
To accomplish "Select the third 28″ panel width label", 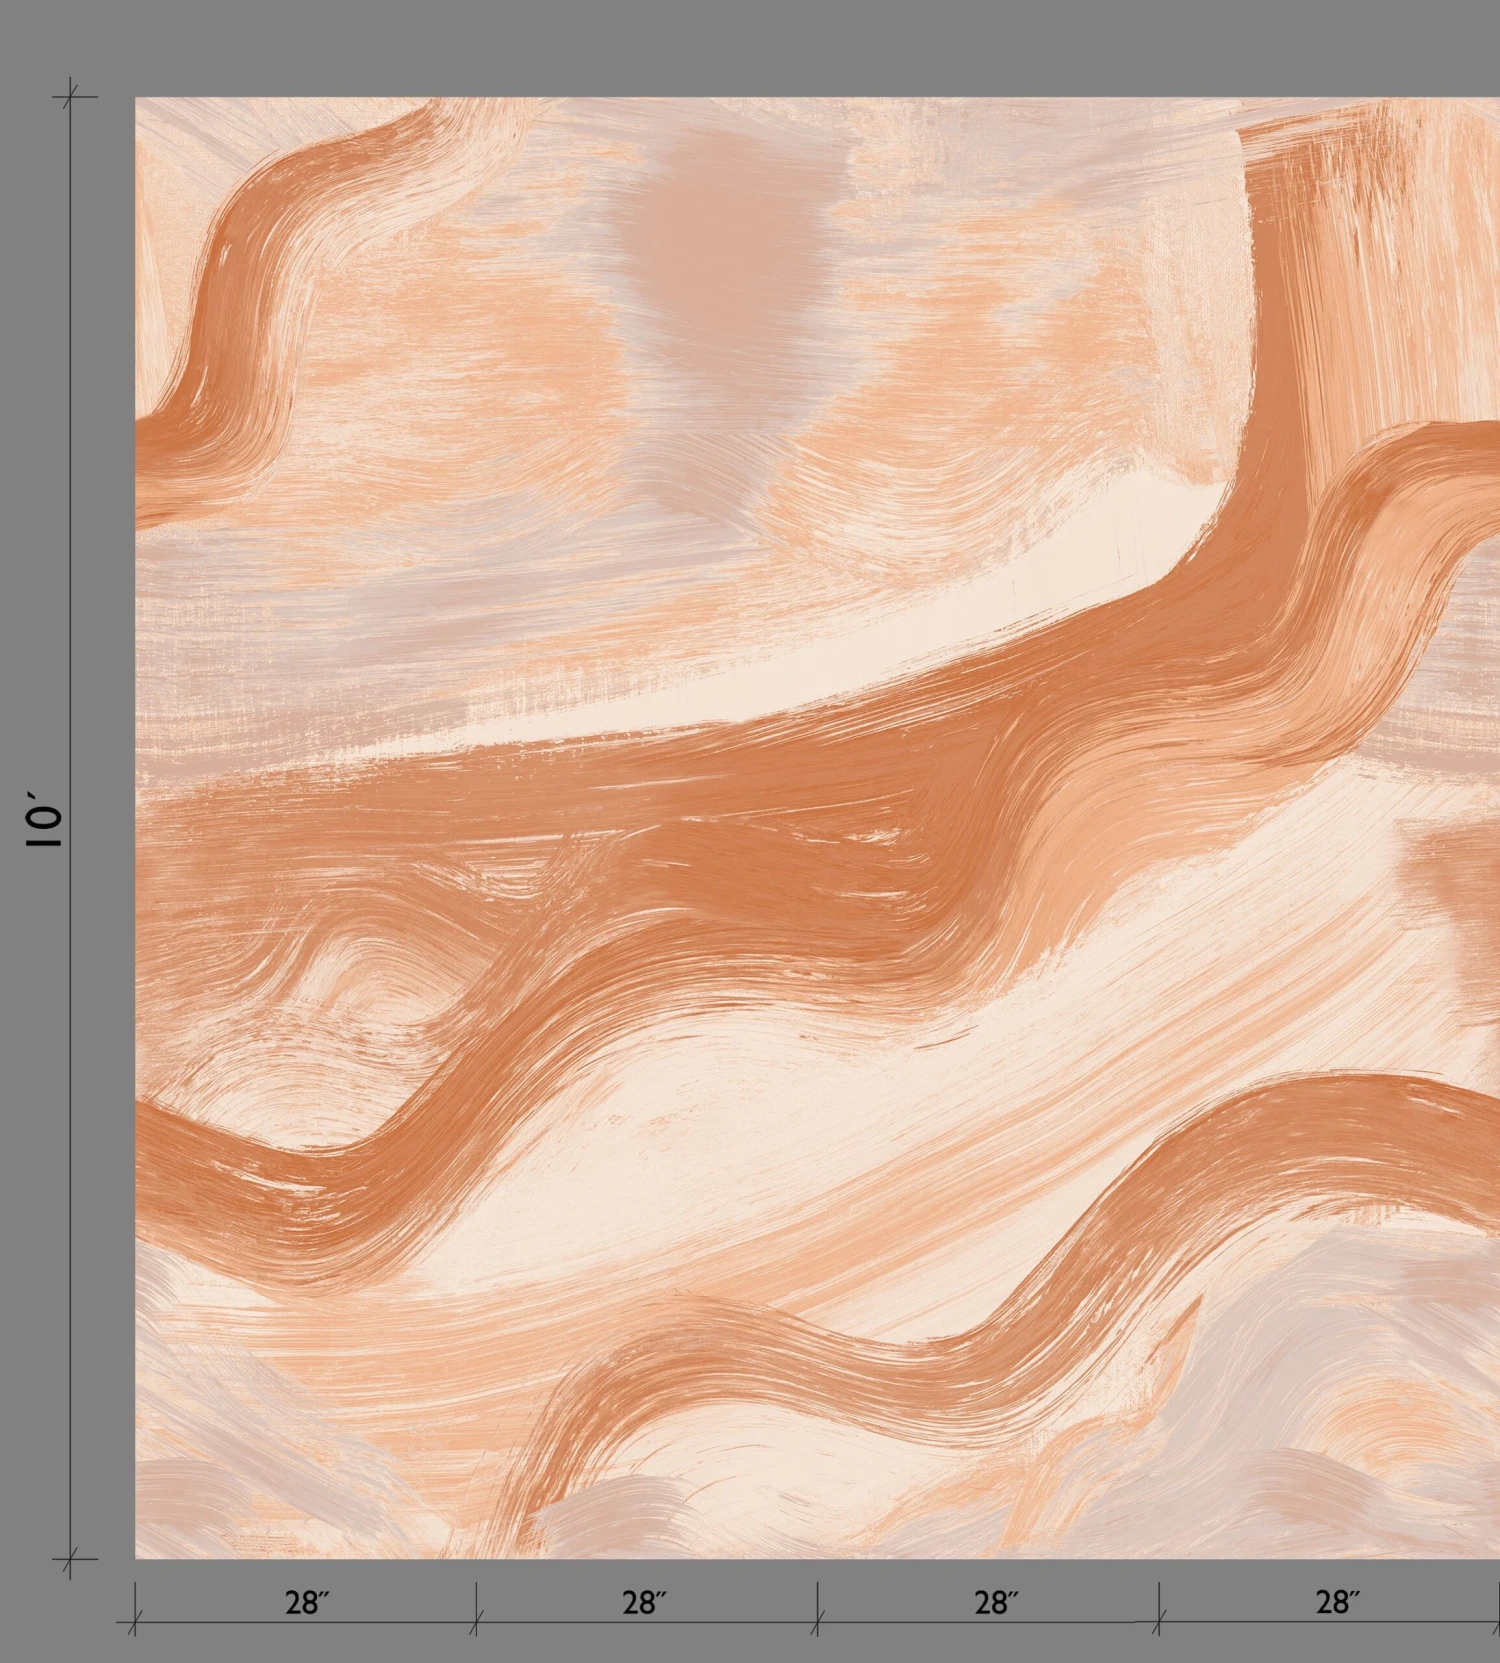I will tap(996, 1602).
